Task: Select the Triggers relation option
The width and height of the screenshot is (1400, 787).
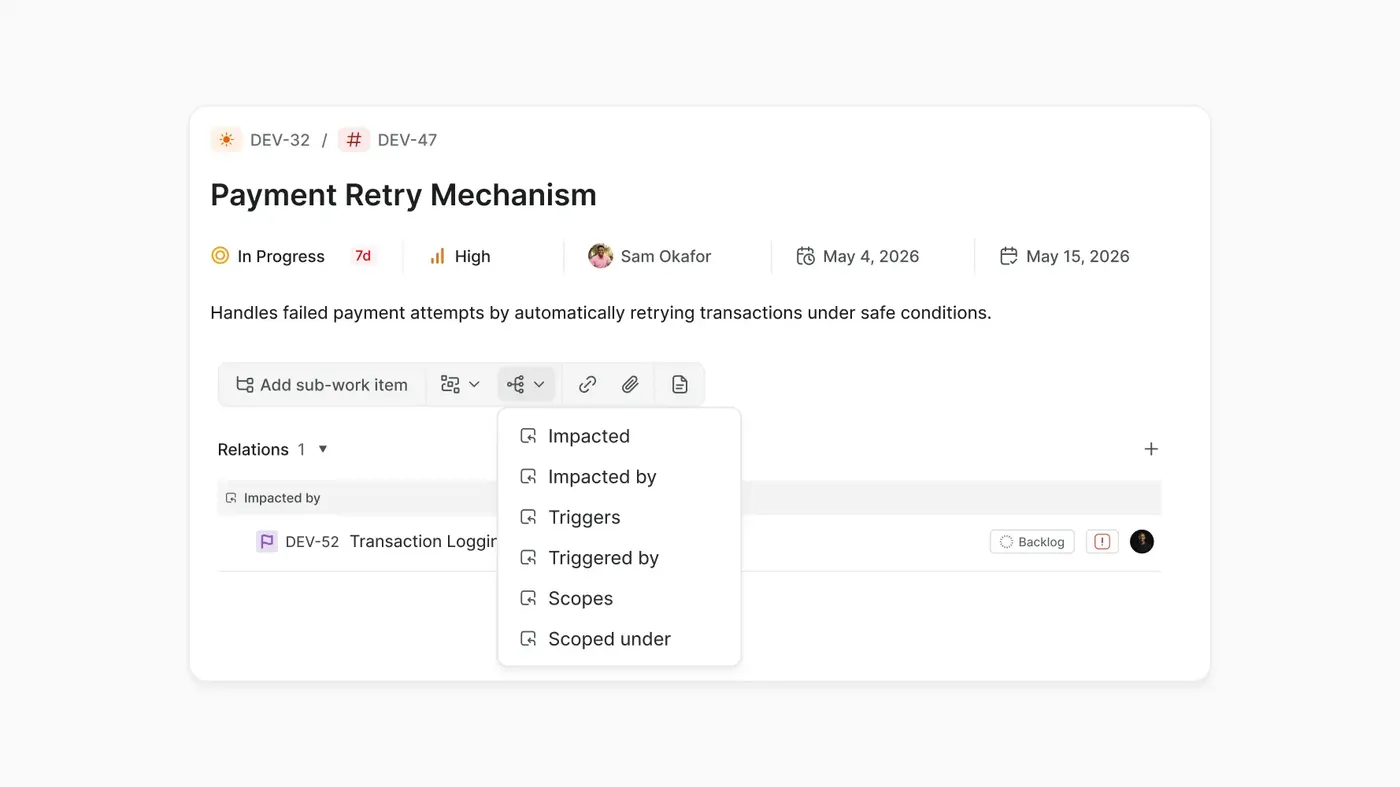Action: click(619, 517)
